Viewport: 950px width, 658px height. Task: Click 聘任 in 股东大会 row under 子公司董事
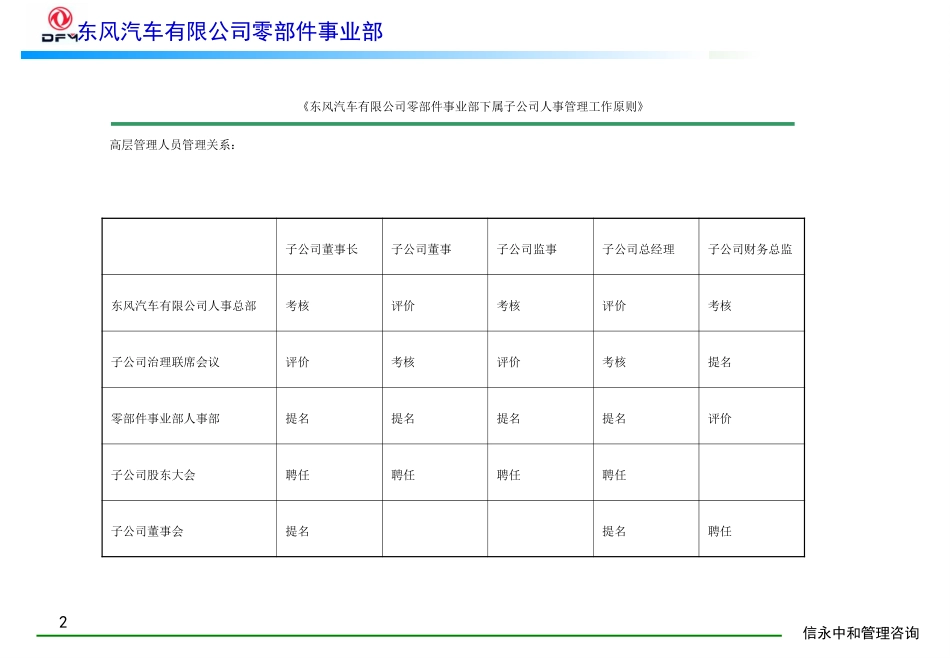[403, 474]
